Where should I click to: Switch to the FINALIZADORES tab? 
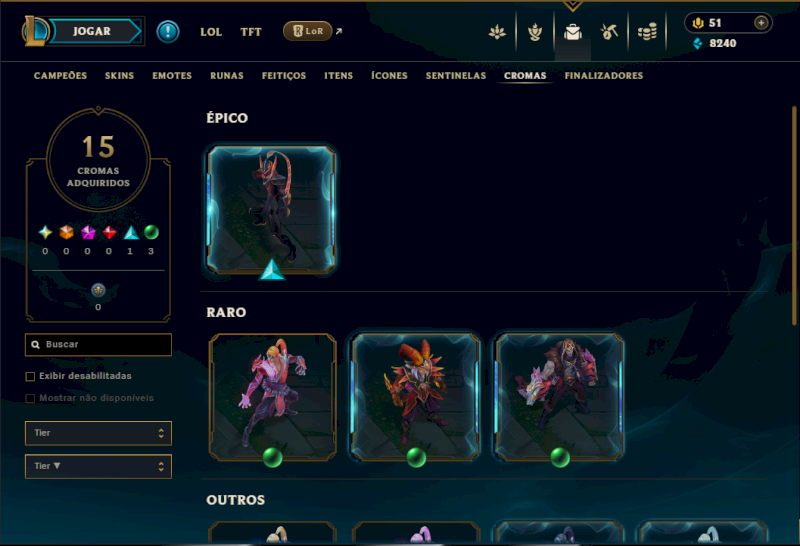coord(604,76)
